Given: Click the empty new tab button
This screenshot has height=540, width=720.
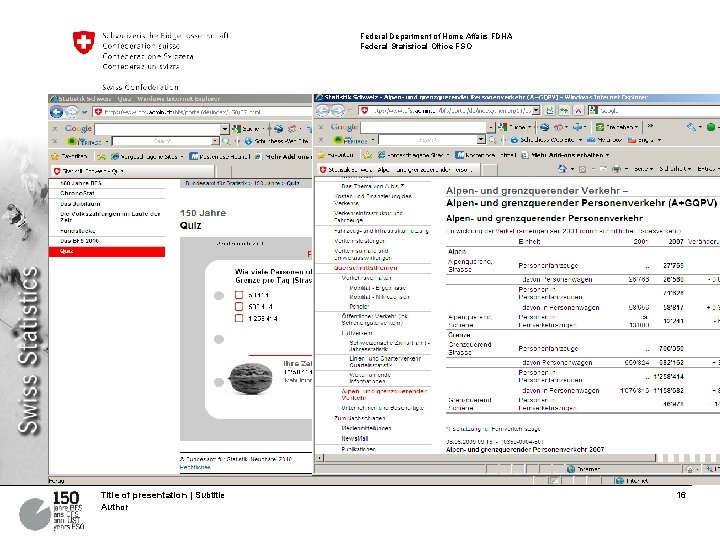Looking at the screenshot, I should (x=489, y=170).
